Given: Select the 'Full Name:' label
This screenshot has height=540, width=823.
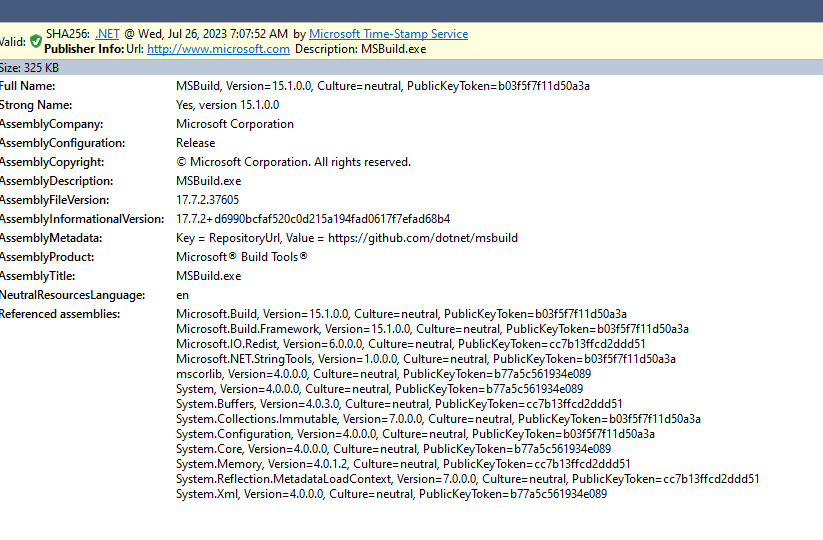Looking at the screenshot, I should click(x=27, y=86).
